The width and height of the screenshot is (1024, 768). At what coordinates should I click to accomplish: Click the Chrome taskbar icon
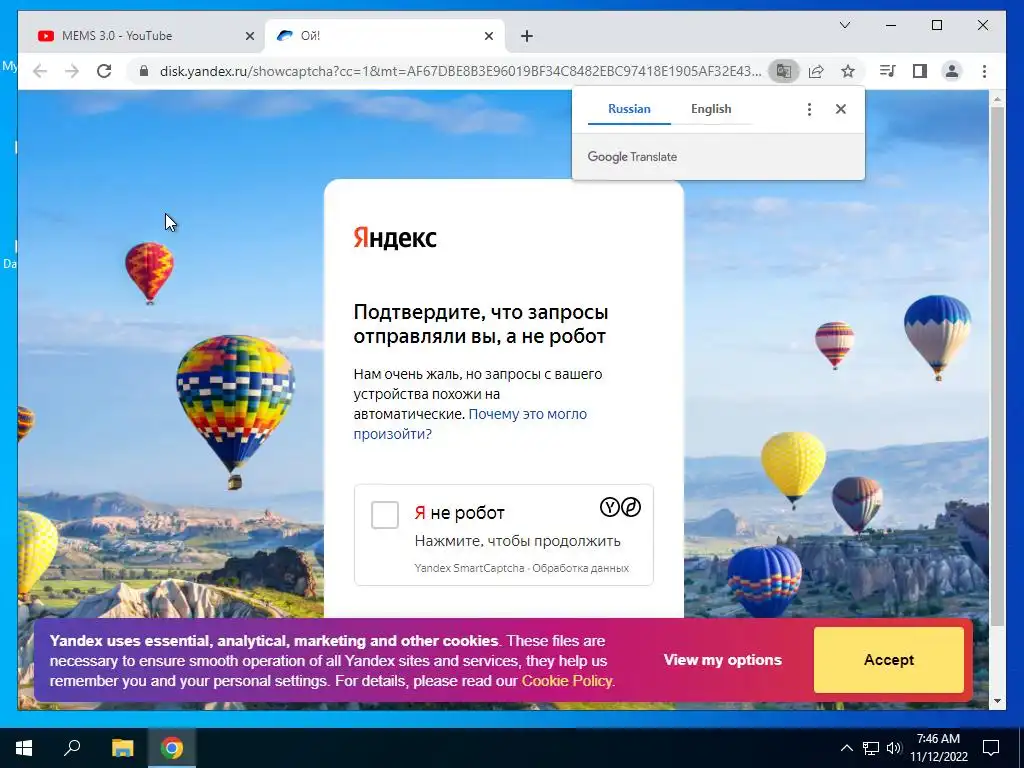click(x=172, y=748)
